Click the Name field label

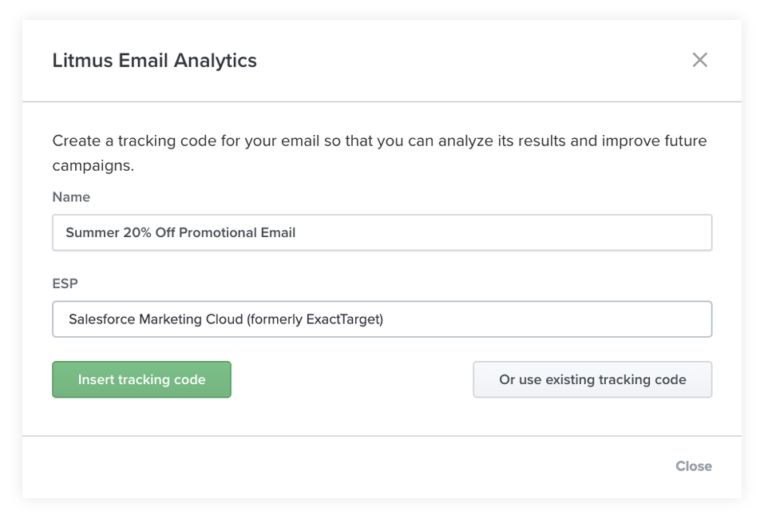tap(71, 197)
